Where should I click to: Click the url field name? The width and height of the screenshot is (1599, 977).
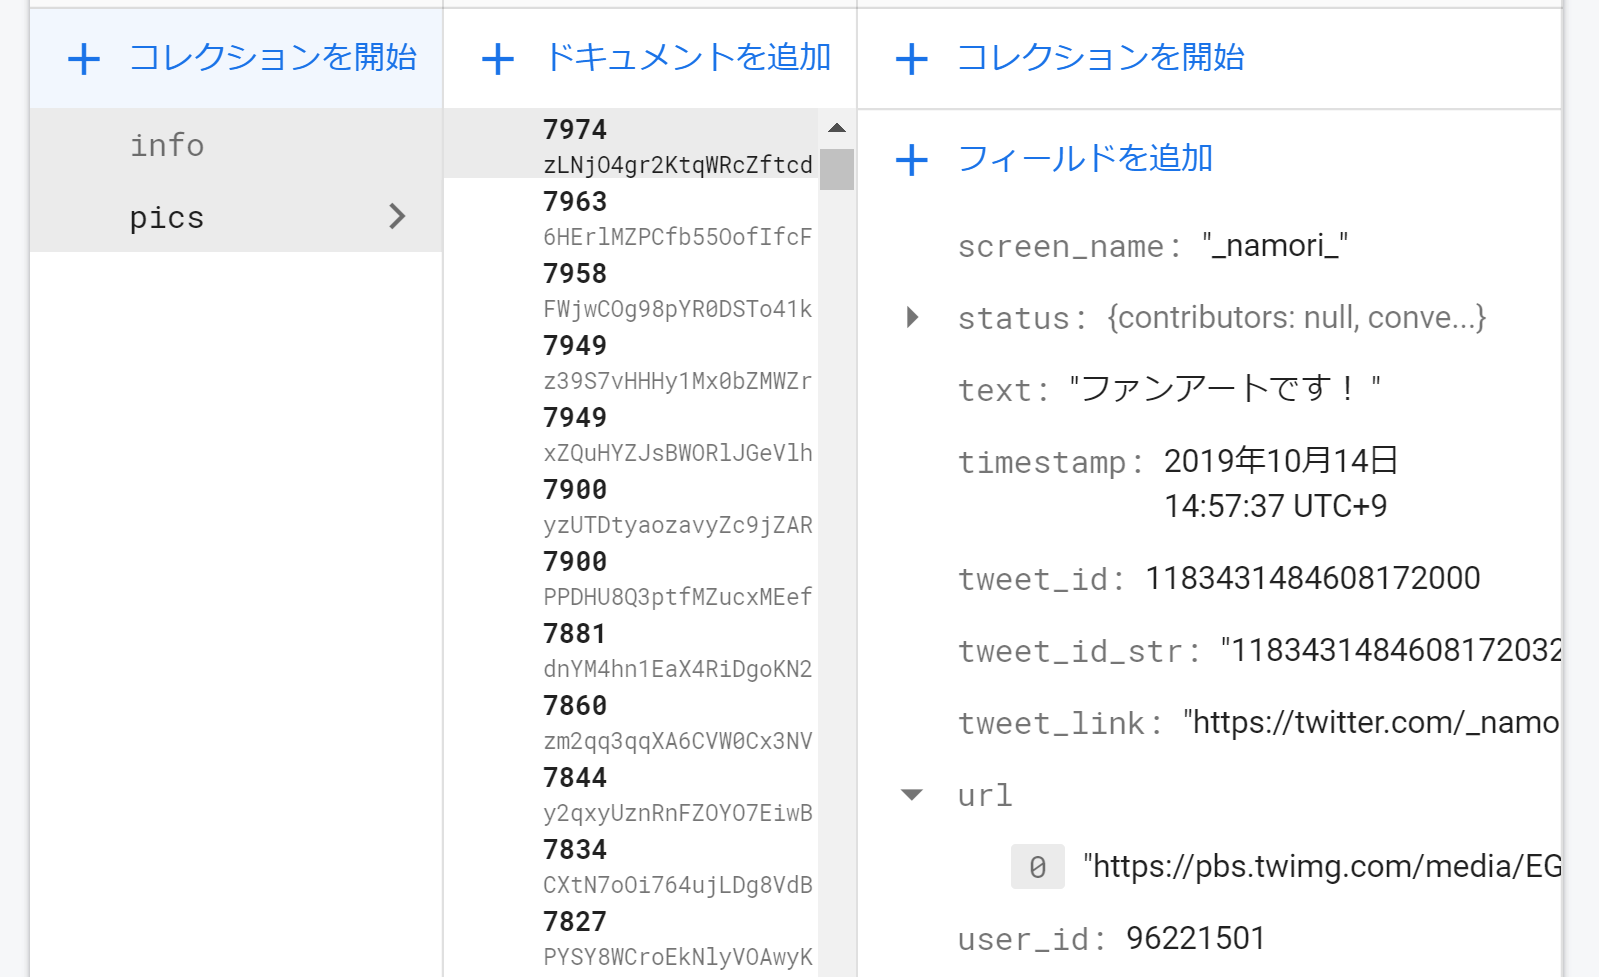point(985,795)
